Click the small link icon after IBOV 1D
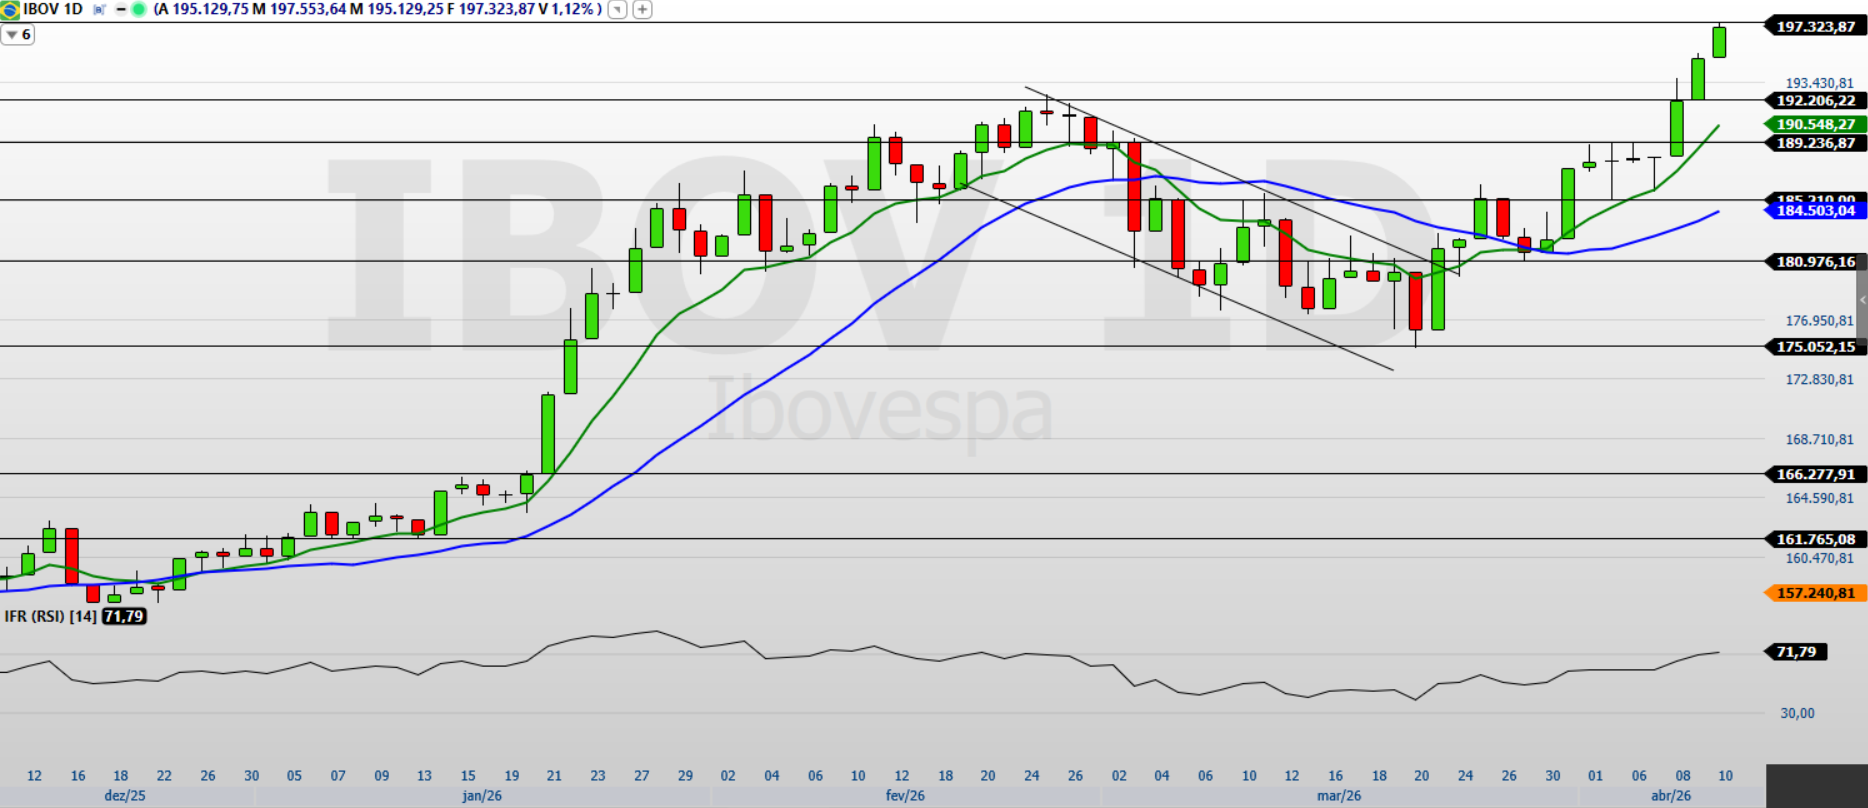Viewport: 1868px width, 808px height. pyautogui.click(x=99, y=10)
